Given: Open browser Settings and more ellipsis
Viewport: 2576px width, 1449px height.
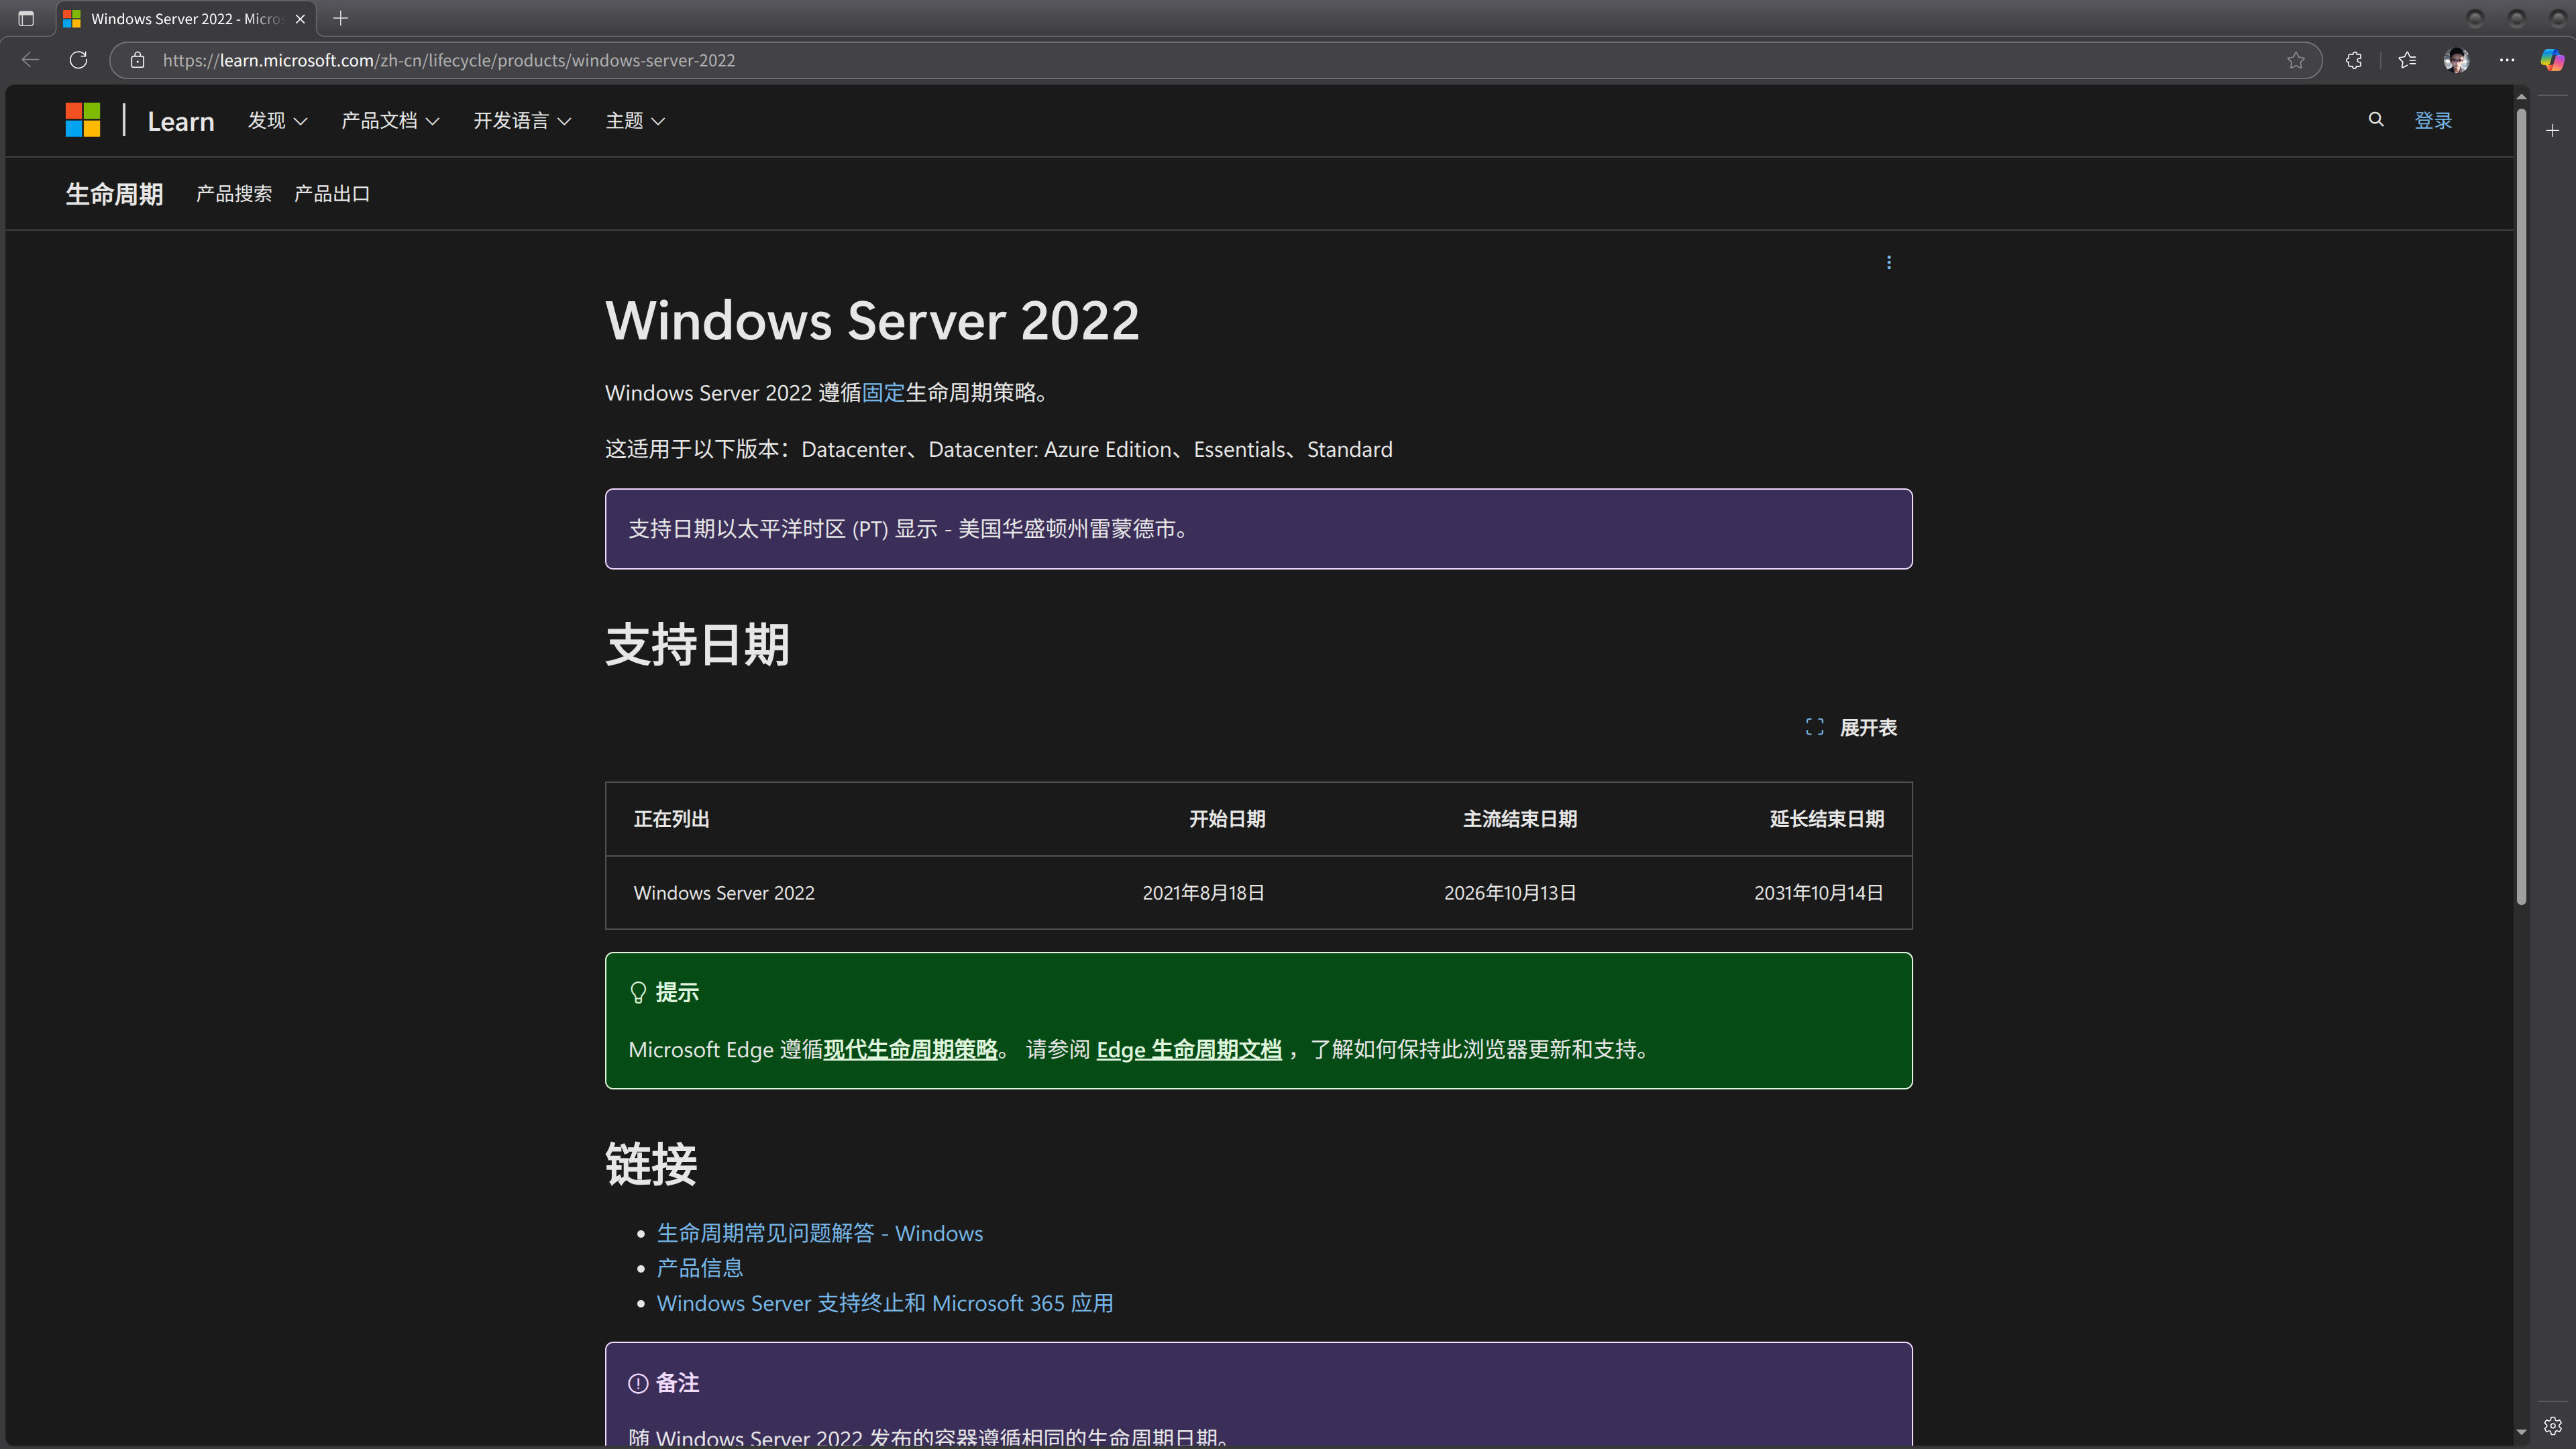Looking at the screenshot, I should 2506,60.
